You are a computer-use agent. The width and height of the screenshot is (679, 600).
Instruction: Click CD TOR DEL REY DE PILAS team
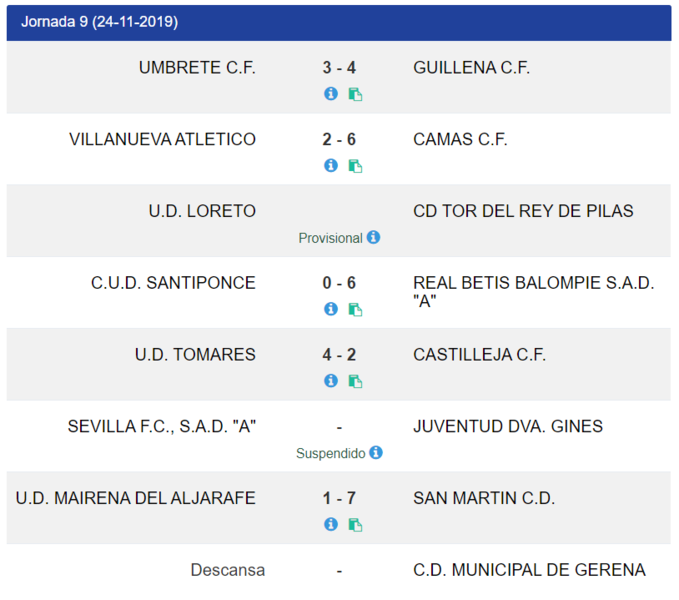(x=523, y=211)
